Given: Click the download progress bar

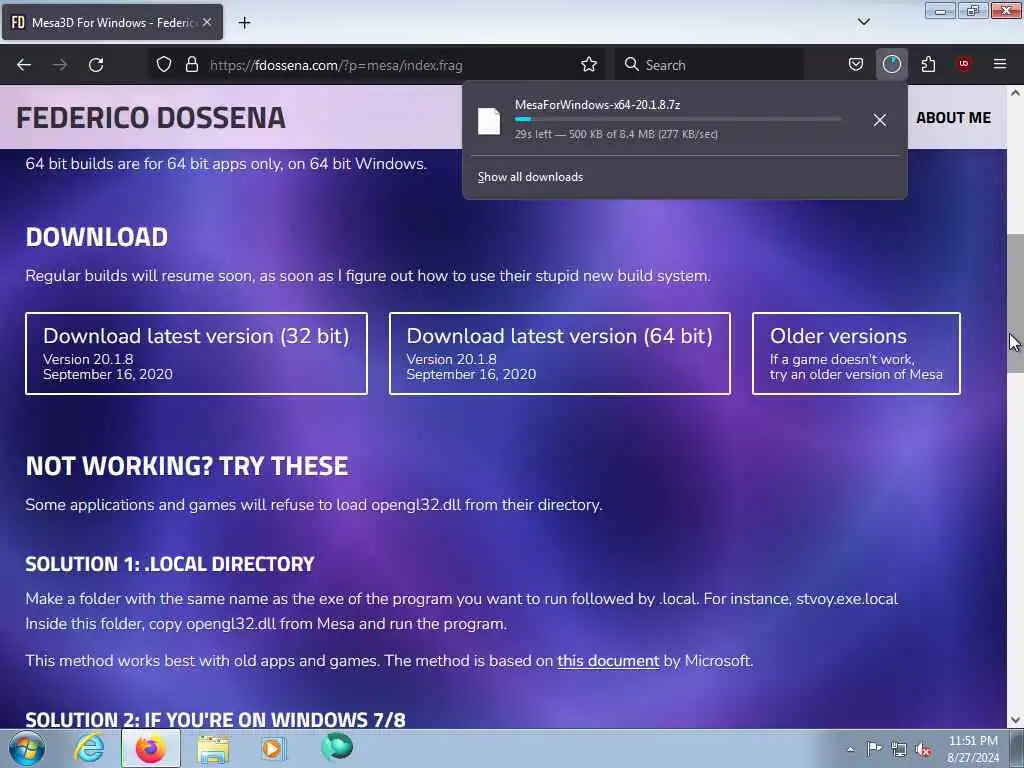Looking at the screenshot, I should coord(678,120).
